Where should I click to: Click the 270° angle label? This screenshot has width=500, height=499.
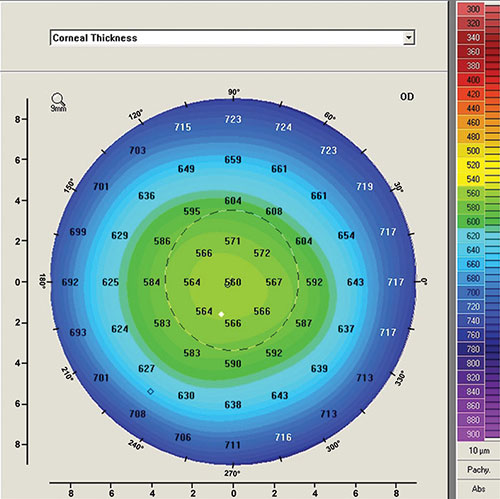[x=232, y=474]
